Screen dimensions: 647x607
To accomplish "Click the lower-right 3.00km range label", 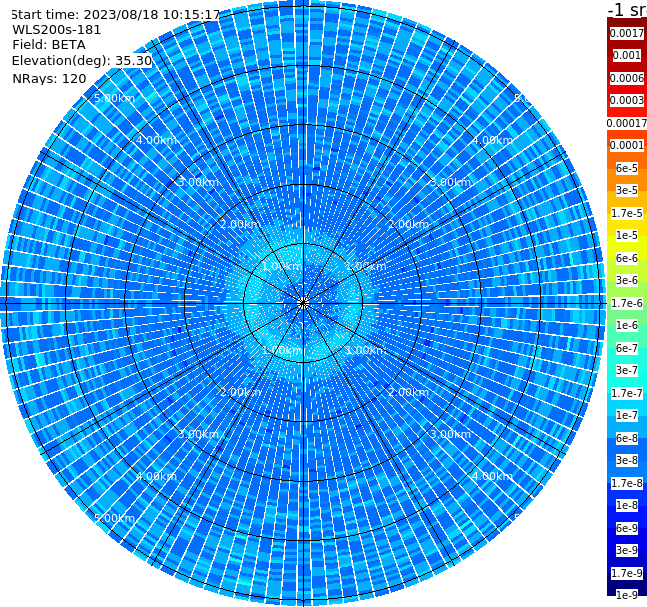I will pyautogui.click(x=451, y=434).
